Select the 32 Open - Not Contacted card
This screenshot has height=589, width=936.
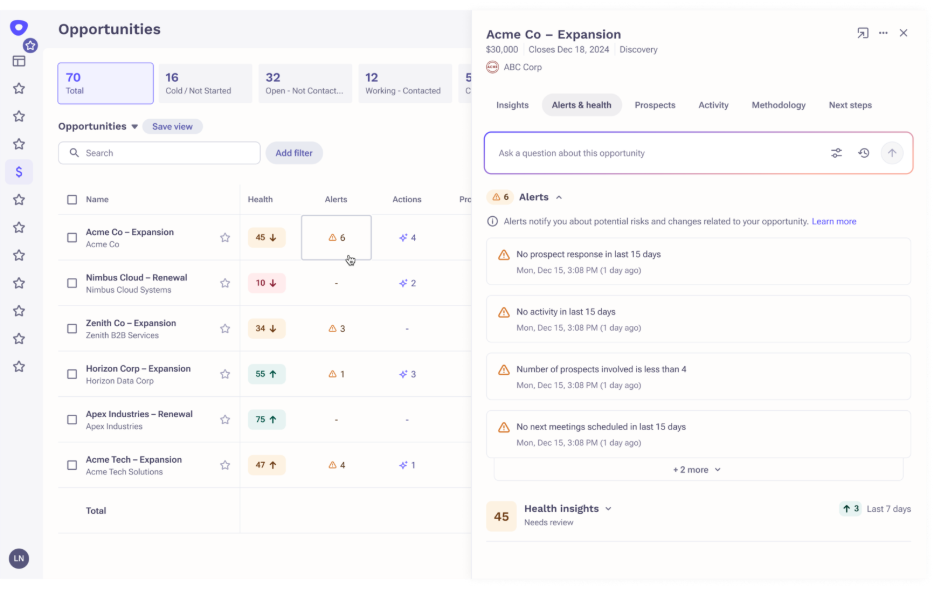click(305, 84)
